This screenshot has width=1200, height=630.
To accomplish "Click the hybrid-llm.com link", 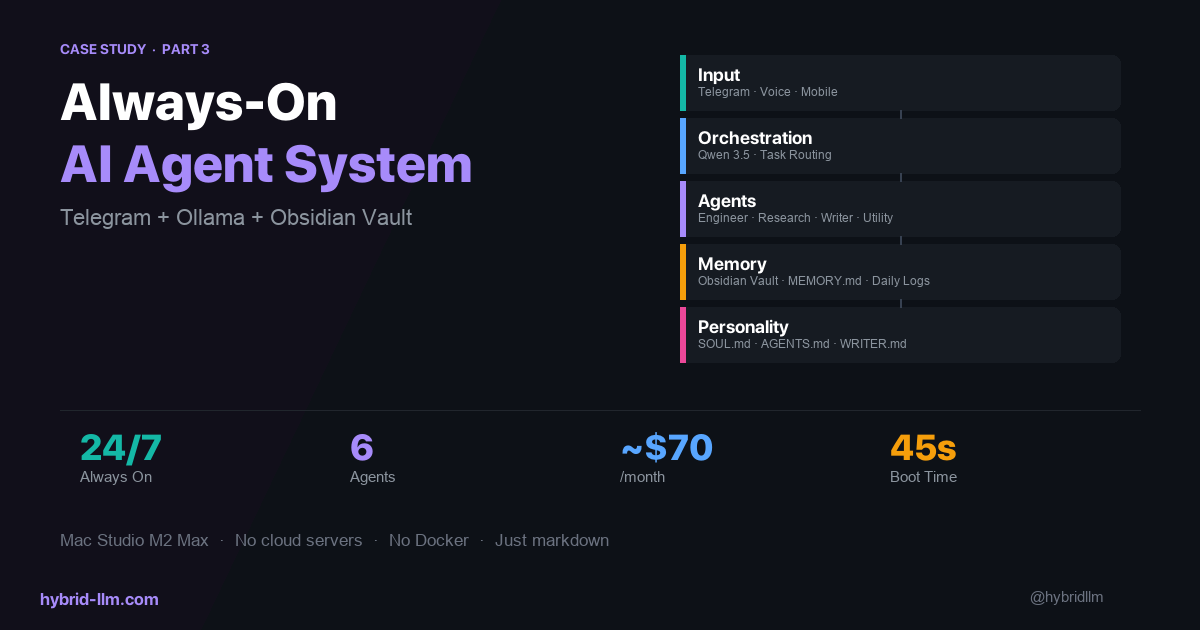I will tap(99, 599).
